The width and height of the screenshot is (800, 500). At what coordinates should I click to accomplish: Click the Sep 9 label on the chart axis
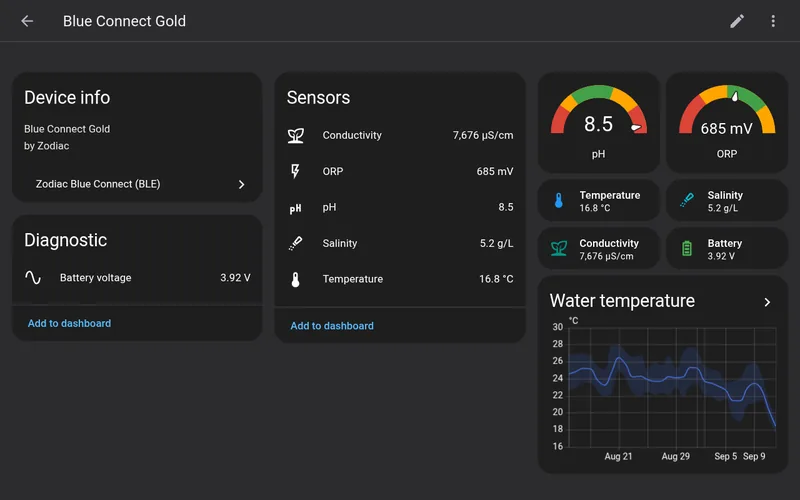point(754,456)
